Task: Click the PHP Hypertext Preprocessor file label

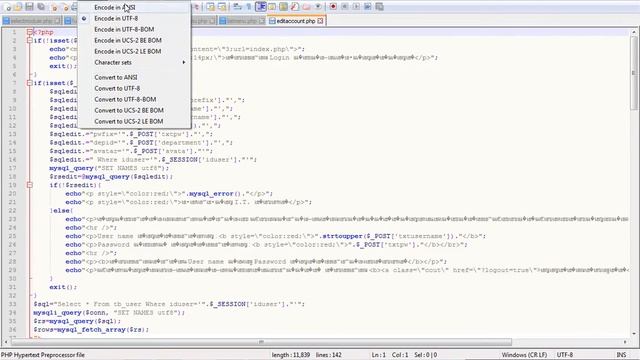Action: [42, 355]
